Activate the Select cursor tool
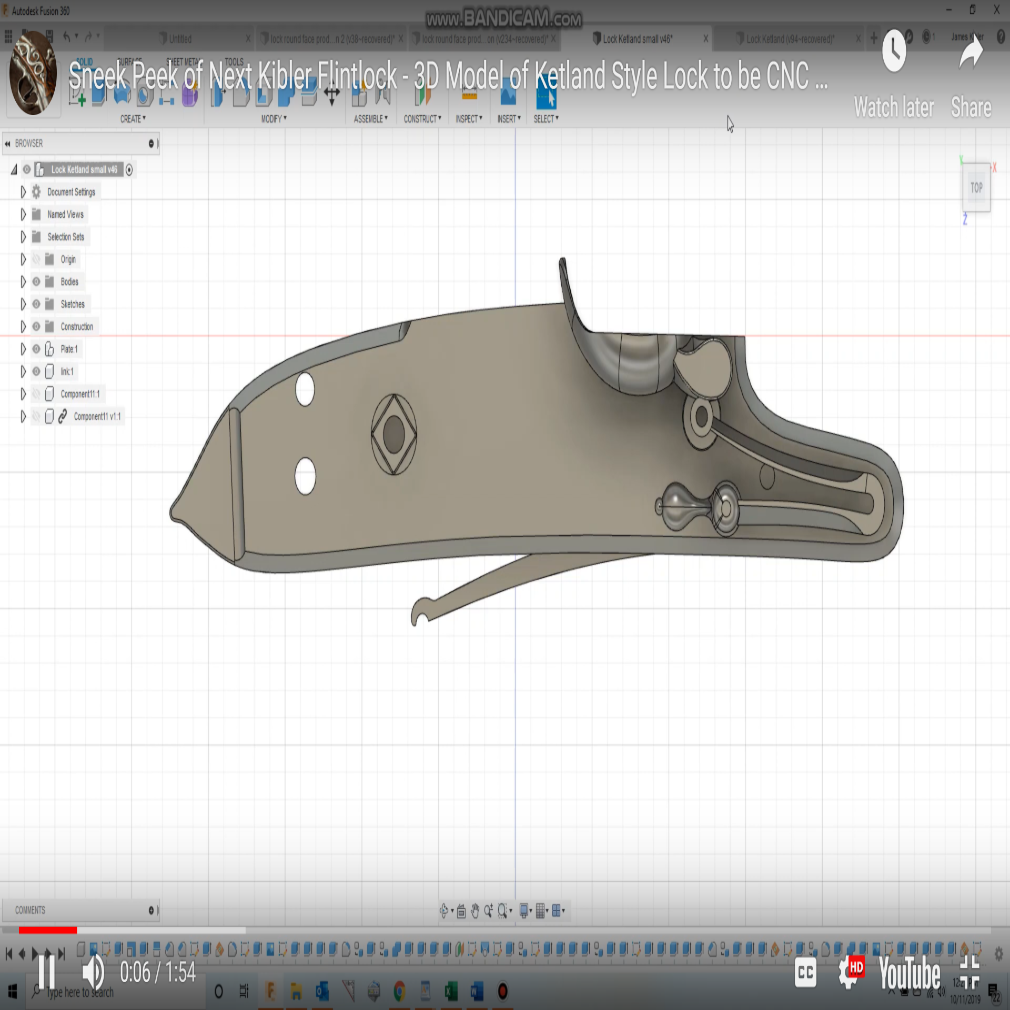Viewport: 1010px width, 1010px height. (x=546, y=96)
